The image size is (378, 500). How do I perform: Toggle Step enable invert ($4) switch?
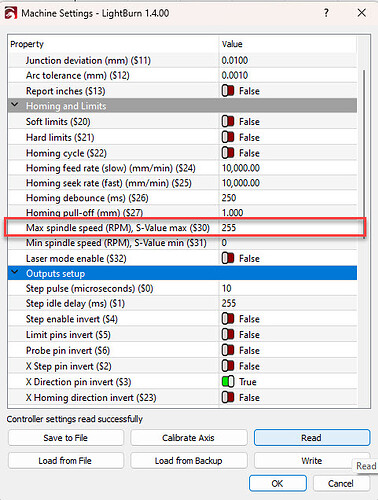pyautogui.click(x=228, y=319)
